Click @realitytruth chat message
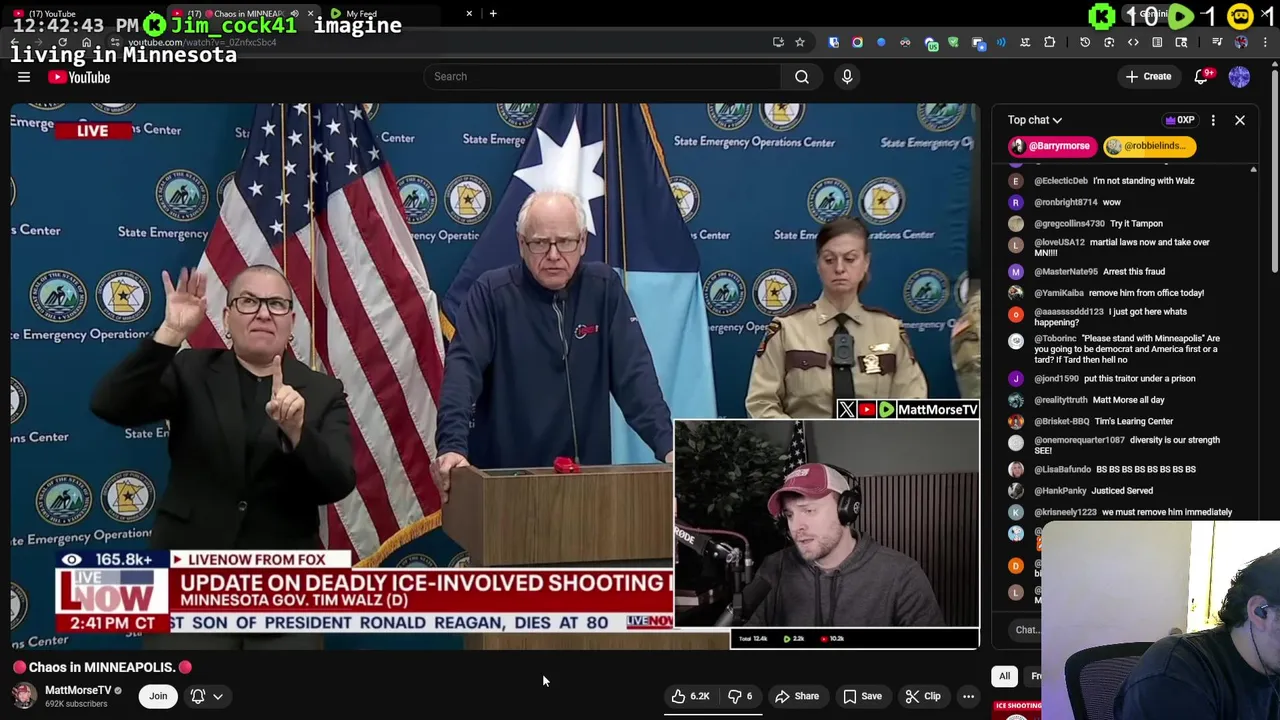This screenshot has width=1280, height=720. click(x=1099, y=400)
